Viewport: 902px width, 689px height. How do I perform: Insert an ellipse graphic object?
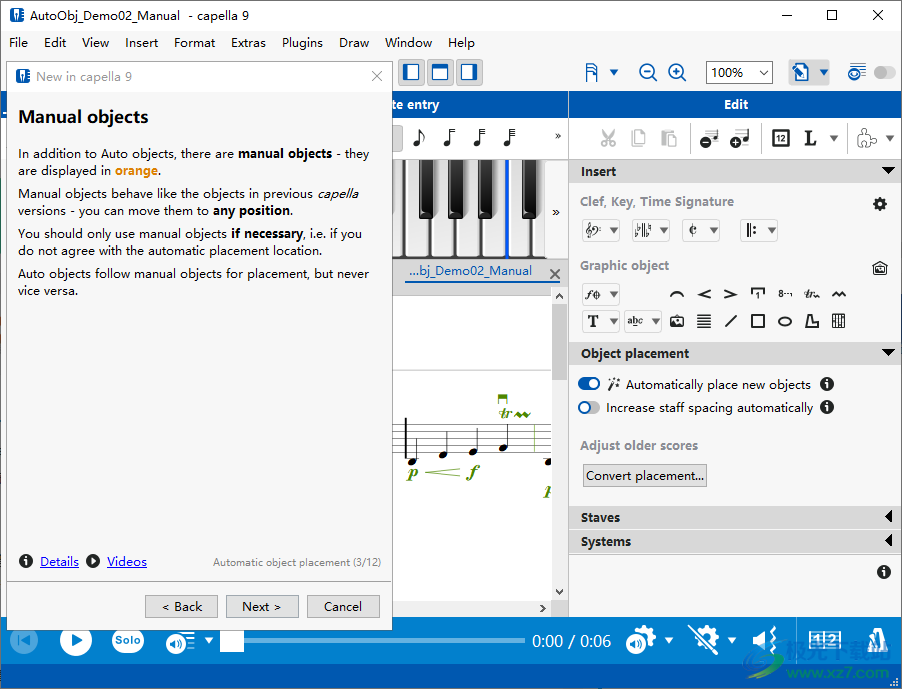coord(785,321)
